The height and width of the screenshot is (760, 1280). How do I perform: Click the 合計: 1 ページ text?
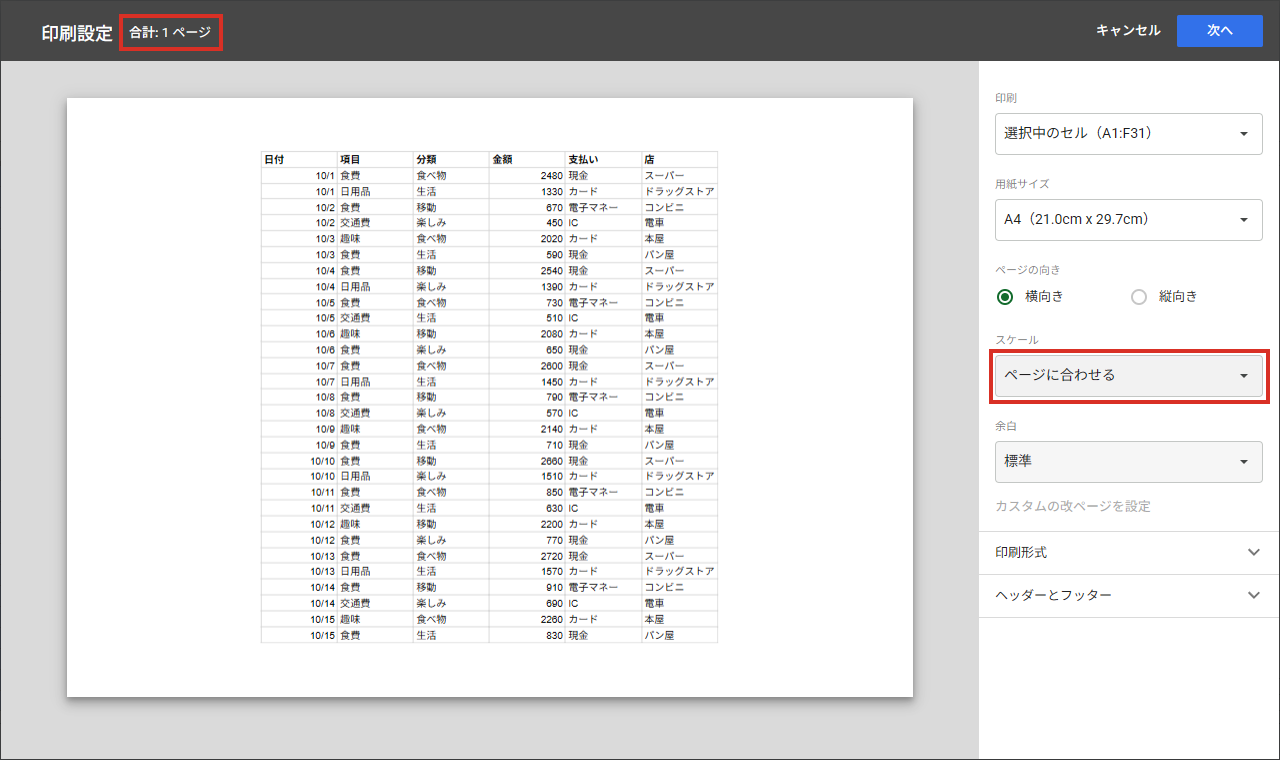pyautogui.click(x=170, y=32)
